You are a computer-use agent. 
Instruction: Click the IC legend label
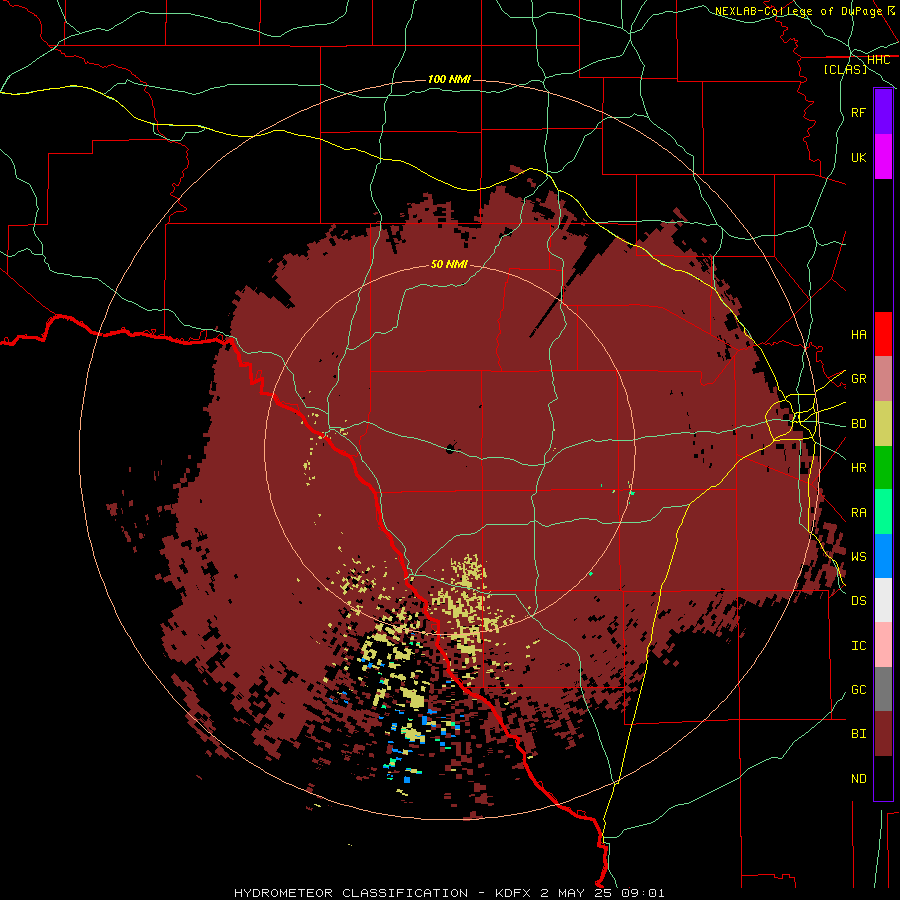point(858,646)
